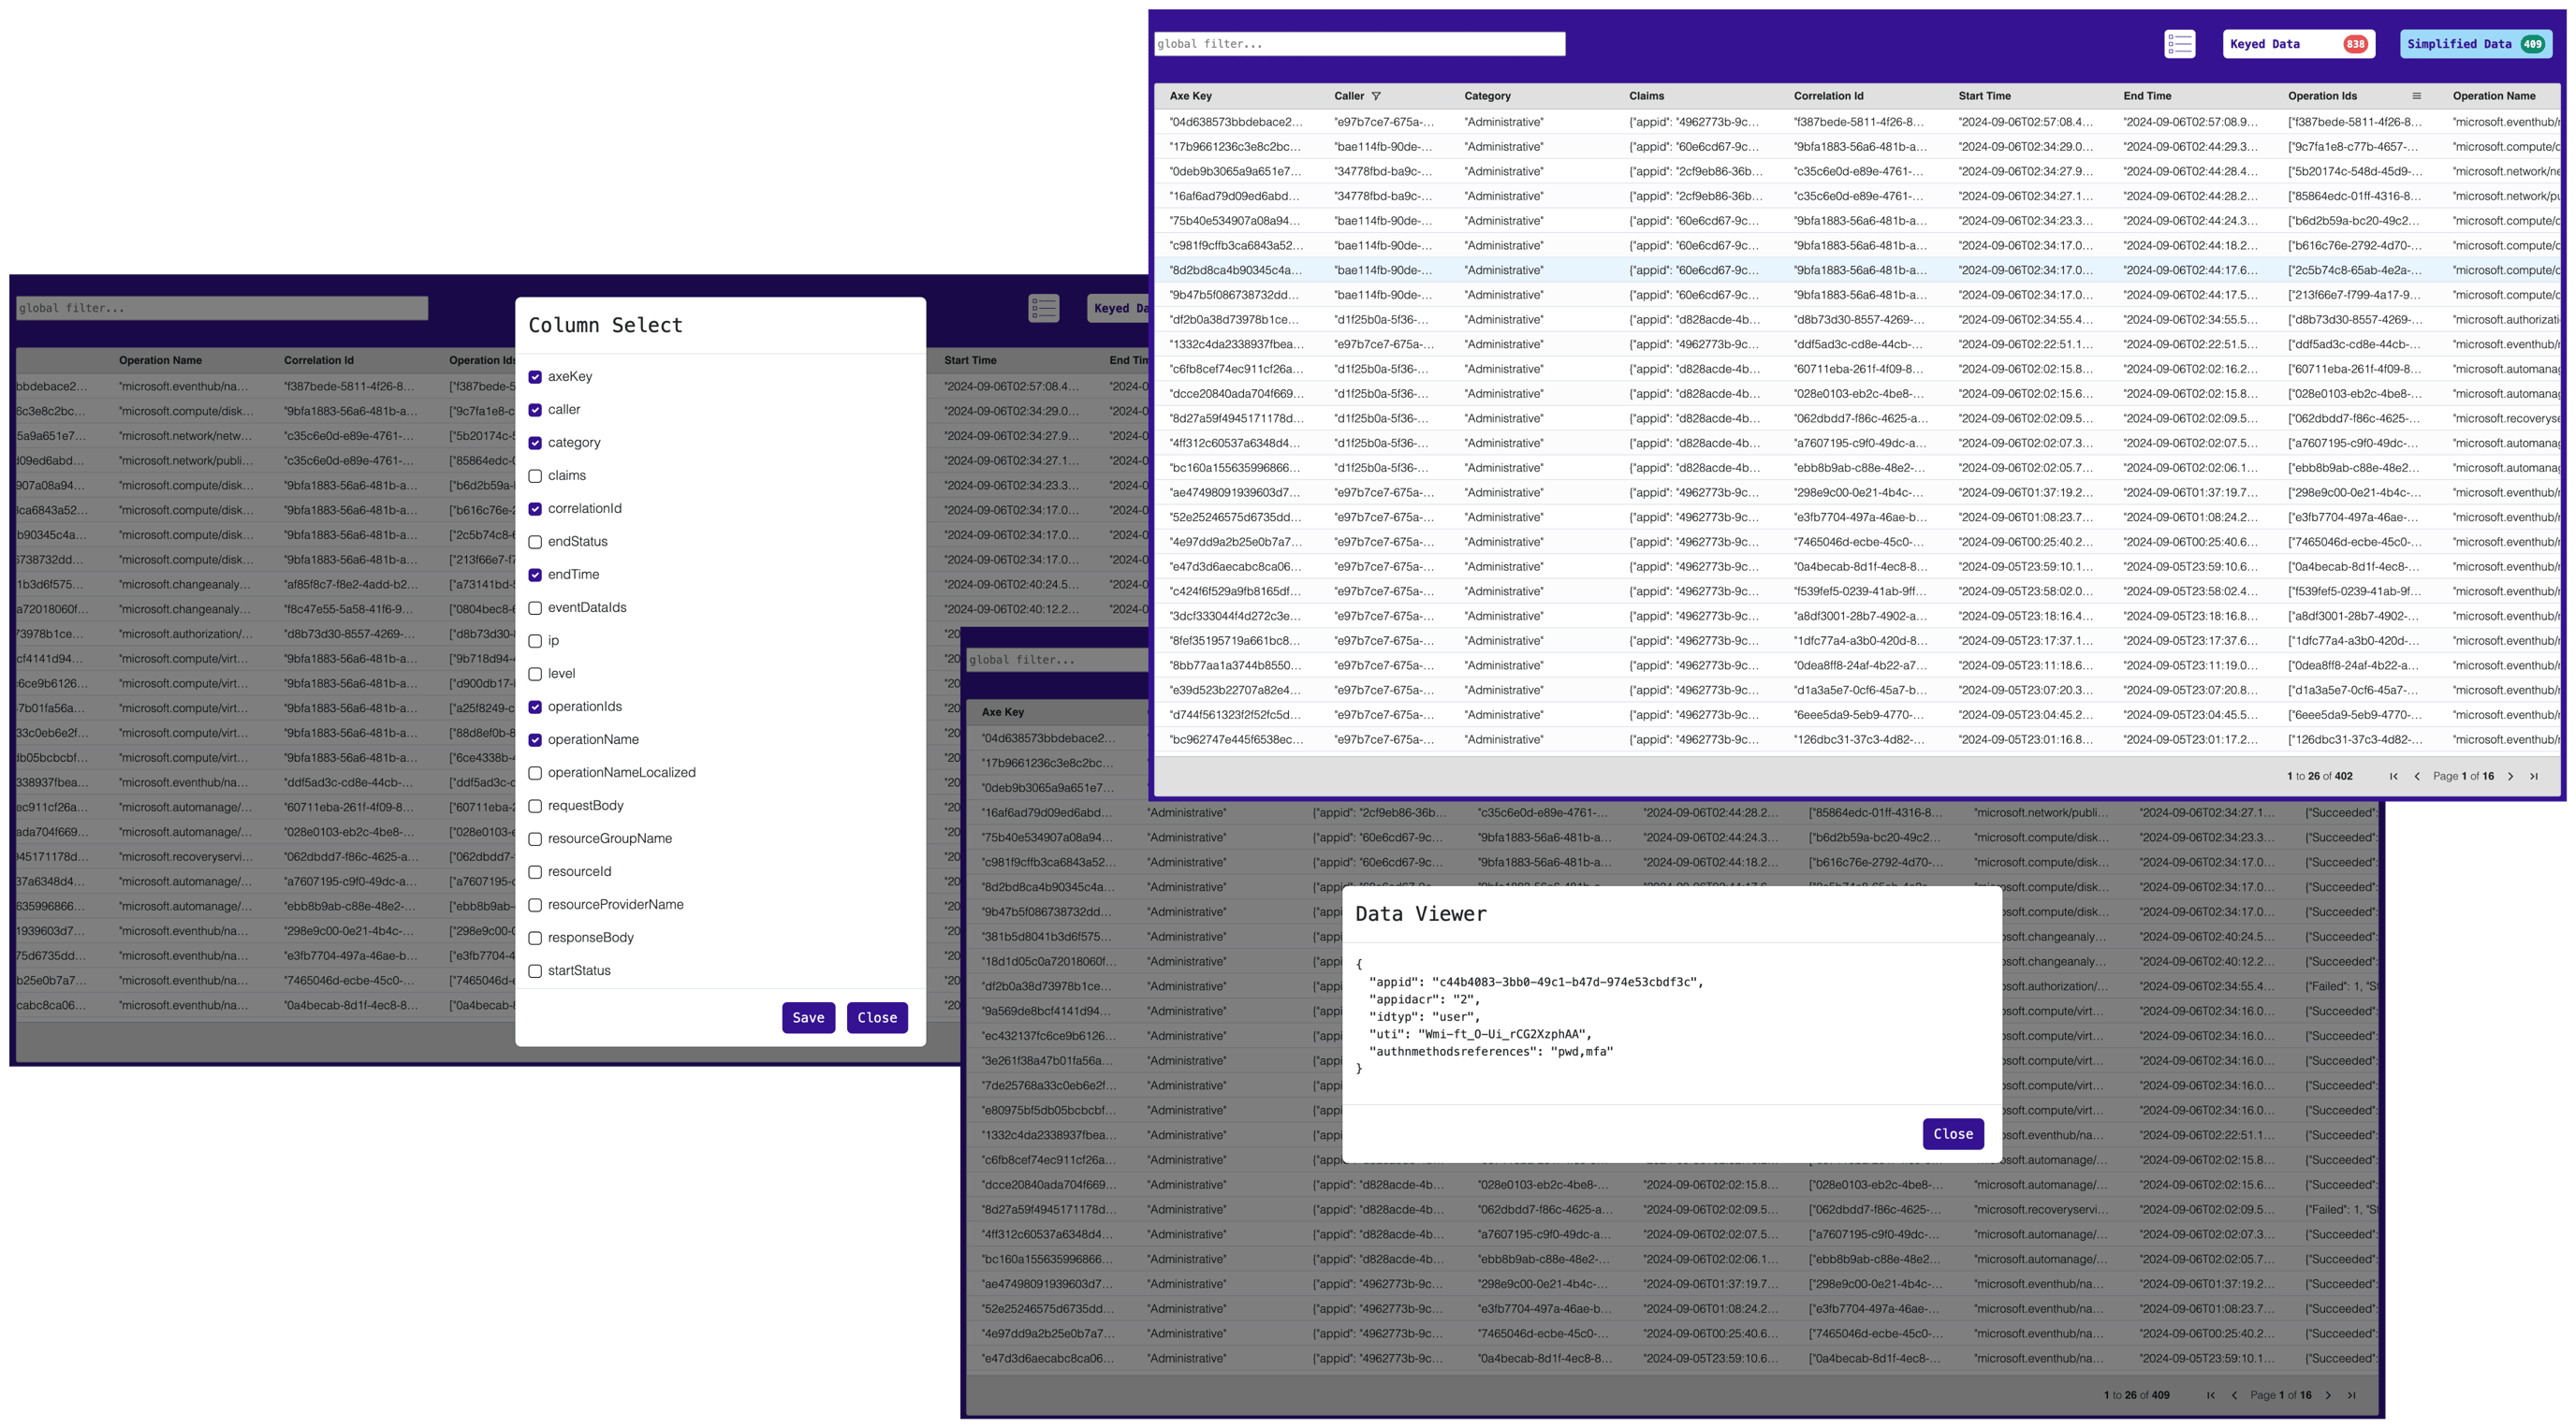
Task: Check the requestBody column checkbox
Action: pos(536,805)
